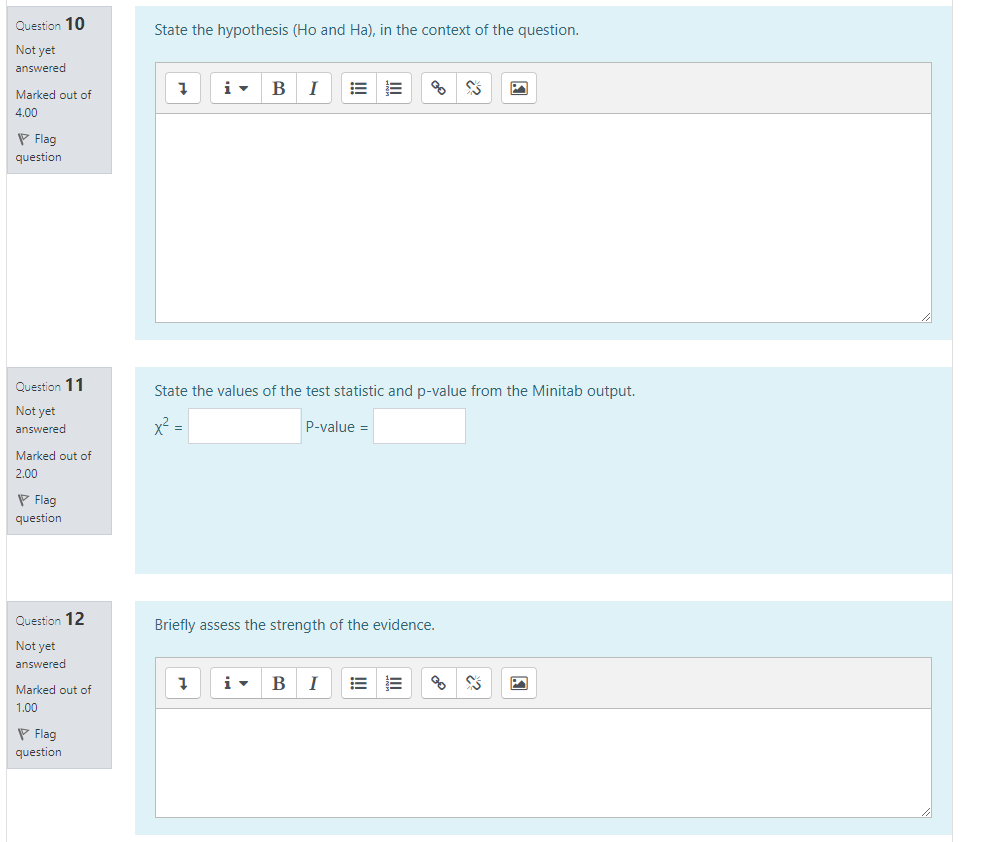Click the chi-square value input field

(x=244, y=426)
